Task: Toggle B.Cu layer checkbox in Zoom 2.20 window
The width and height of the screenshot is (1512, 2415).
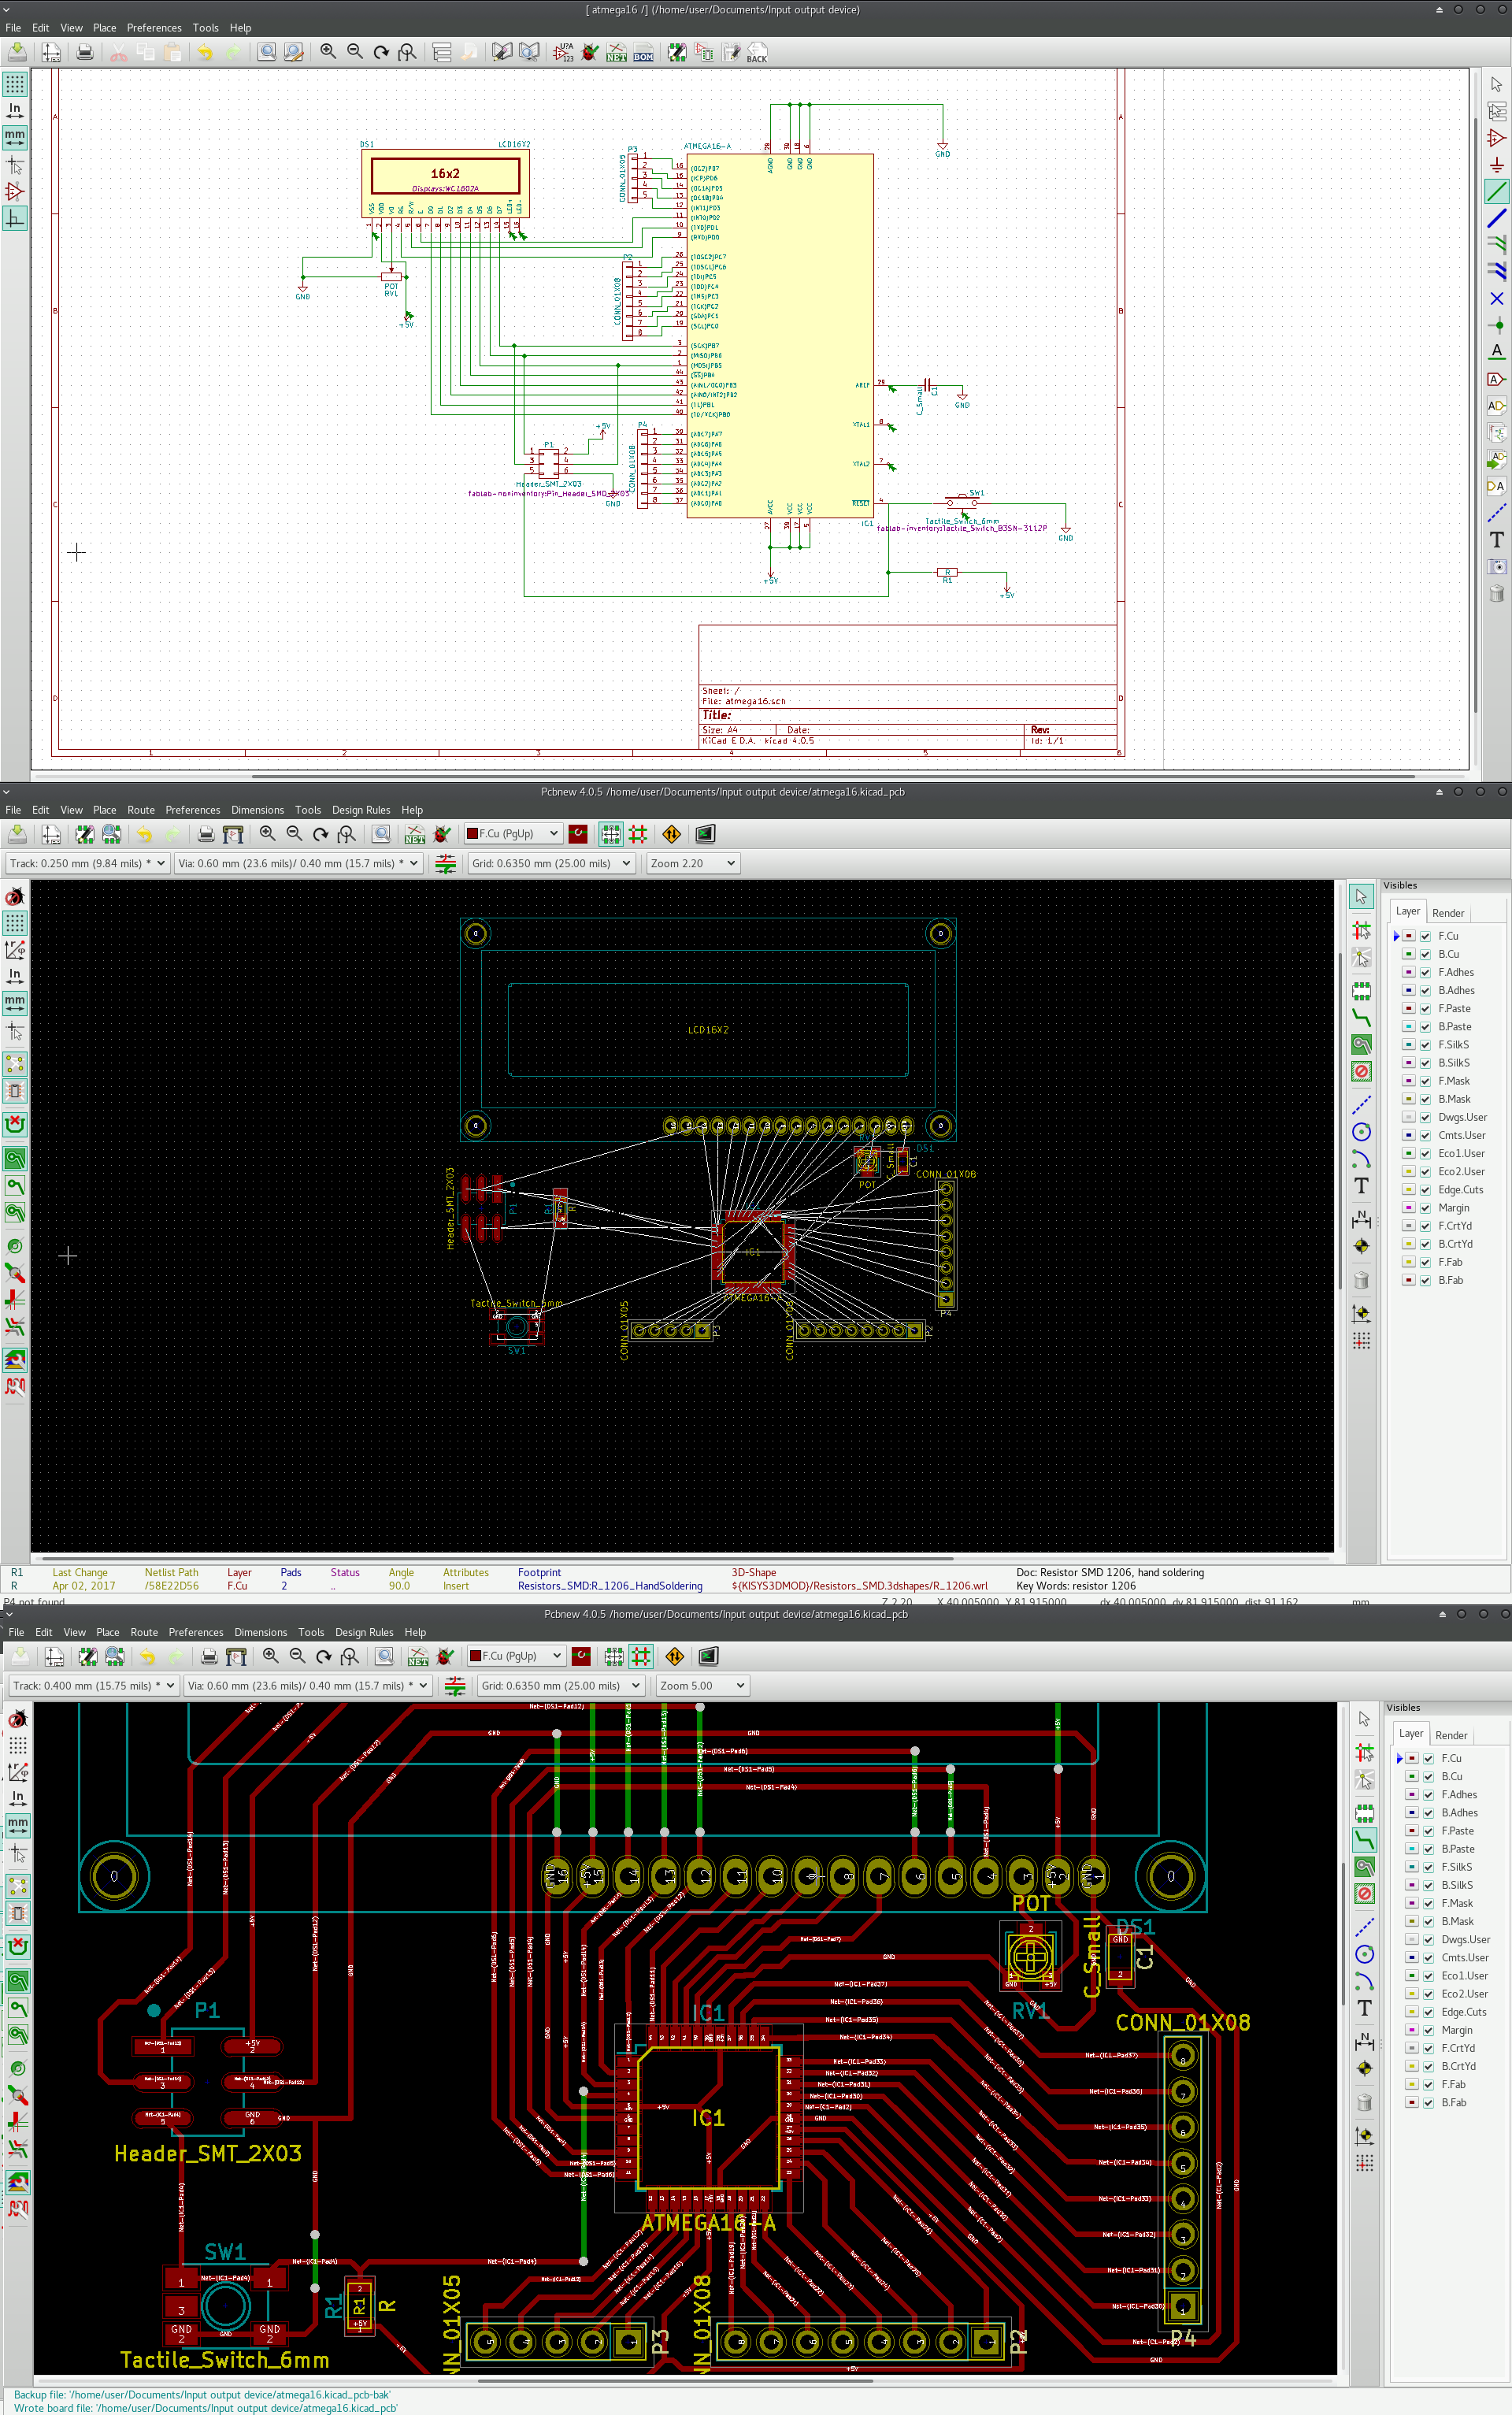Action: tap(1425, 954)
